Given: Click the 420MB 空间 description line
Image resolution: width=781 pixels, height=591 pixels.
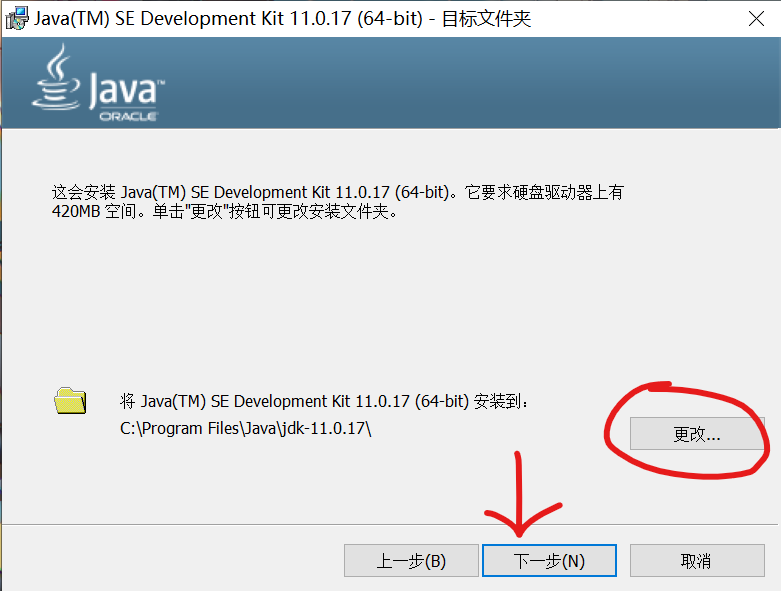Looking at the screenshot, I should click(224, 212).
